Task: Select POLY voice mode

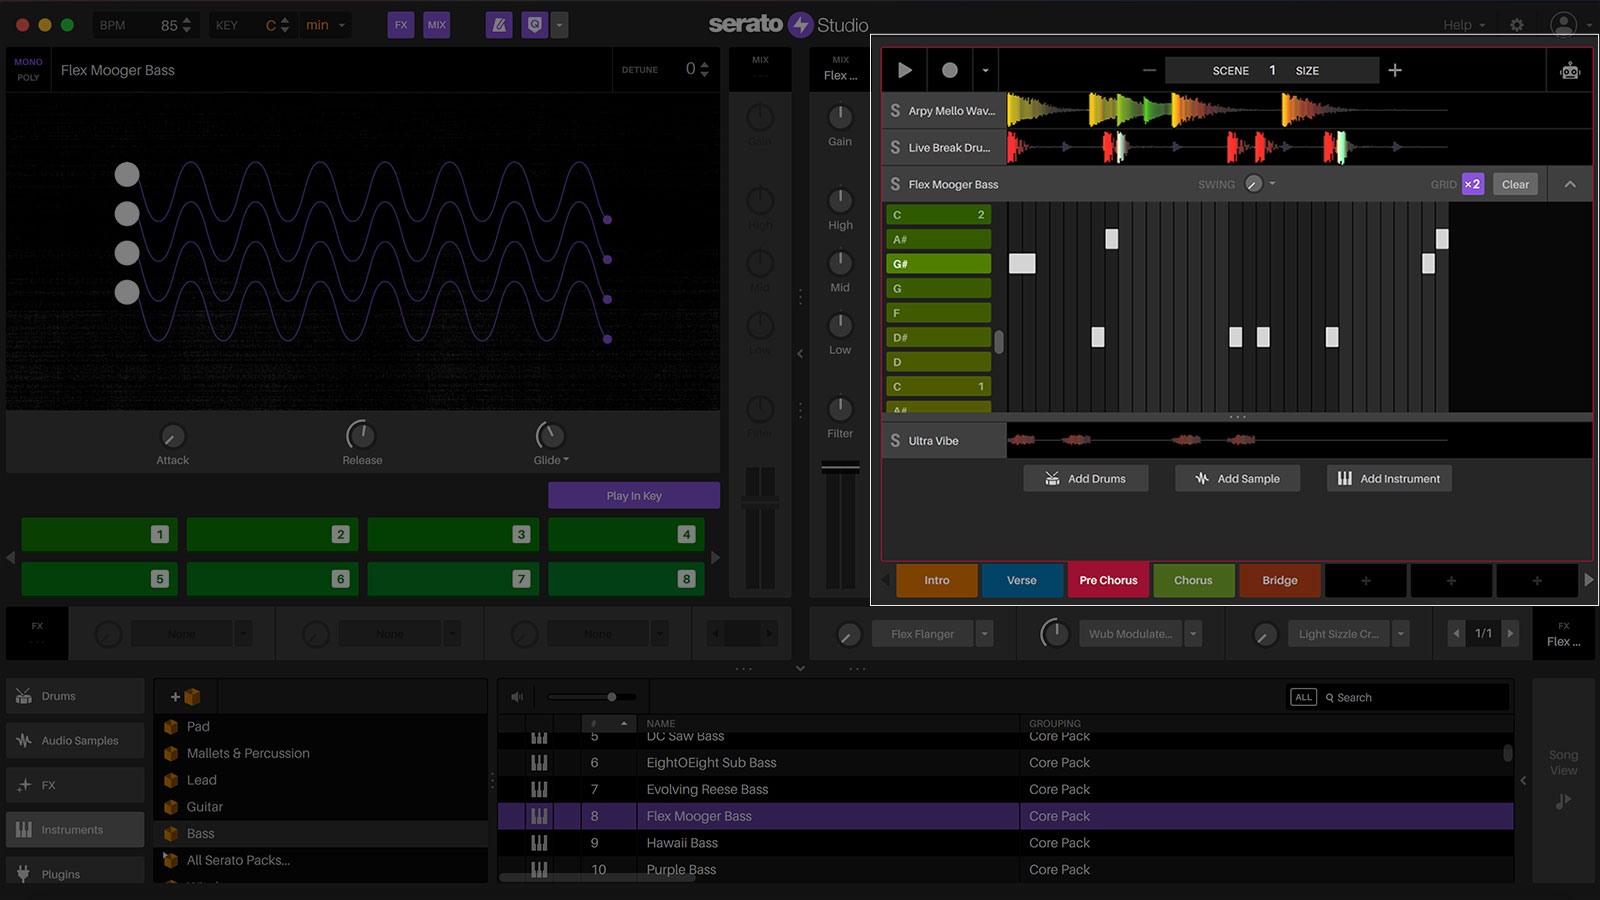Action: [x=28, y=78]
